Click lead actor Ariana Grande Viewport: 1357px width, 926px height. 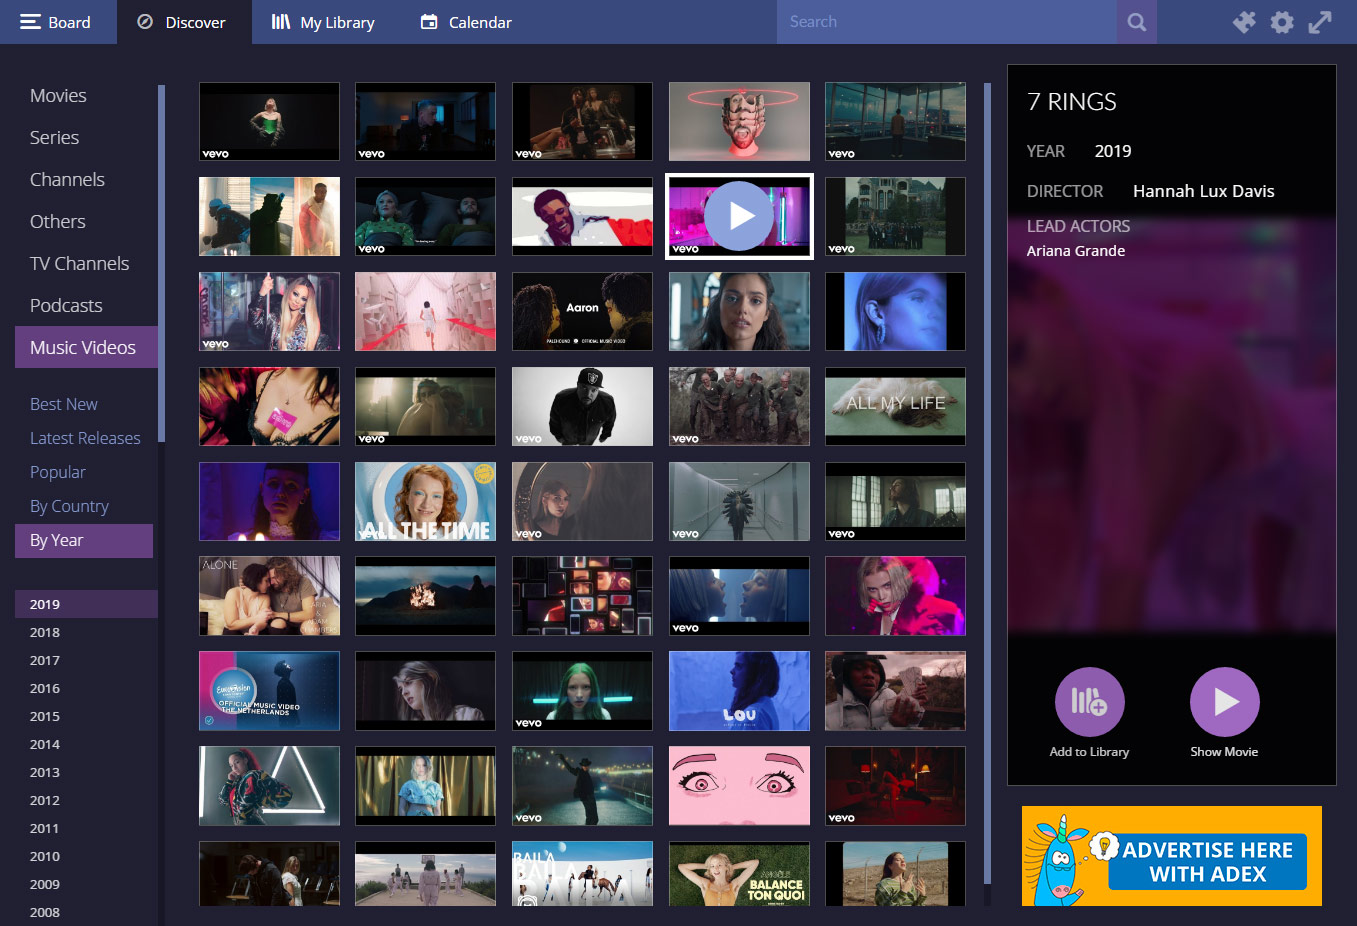[x=1075, y=251]
